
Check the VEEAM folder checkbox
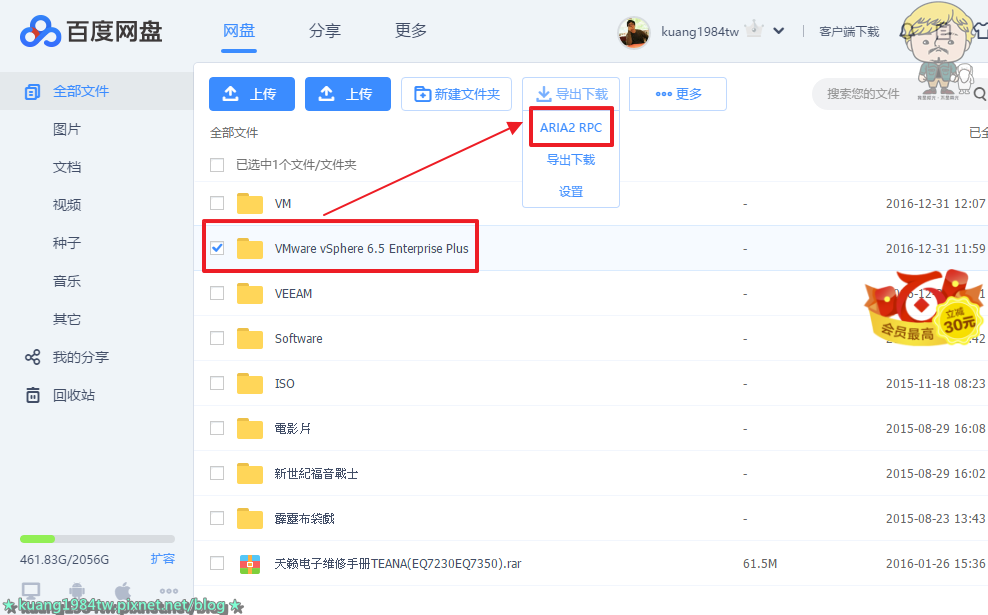[x=217, y=293]
